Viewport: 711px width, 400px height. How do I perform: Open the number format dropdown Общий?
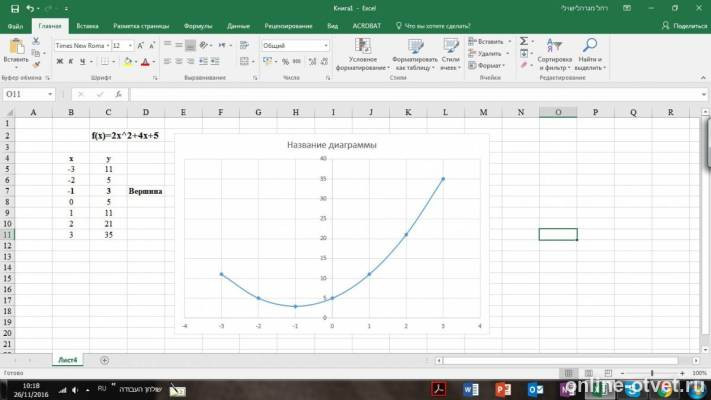[x=326, y=45]
